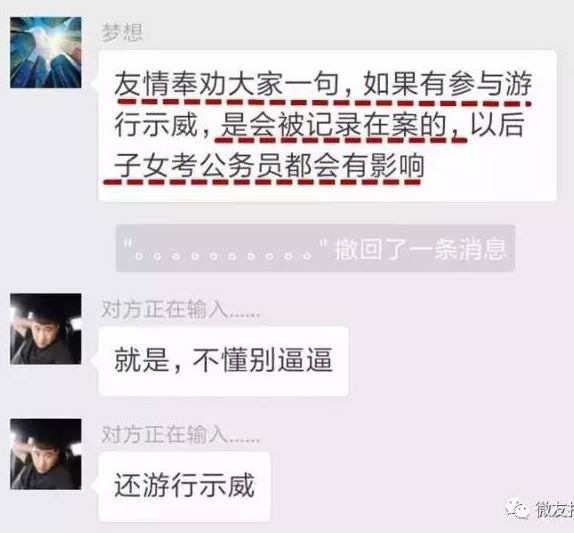Tap "对方正在输入" label above "就是,不懂别逼逼"

click(x=180, y=309)
